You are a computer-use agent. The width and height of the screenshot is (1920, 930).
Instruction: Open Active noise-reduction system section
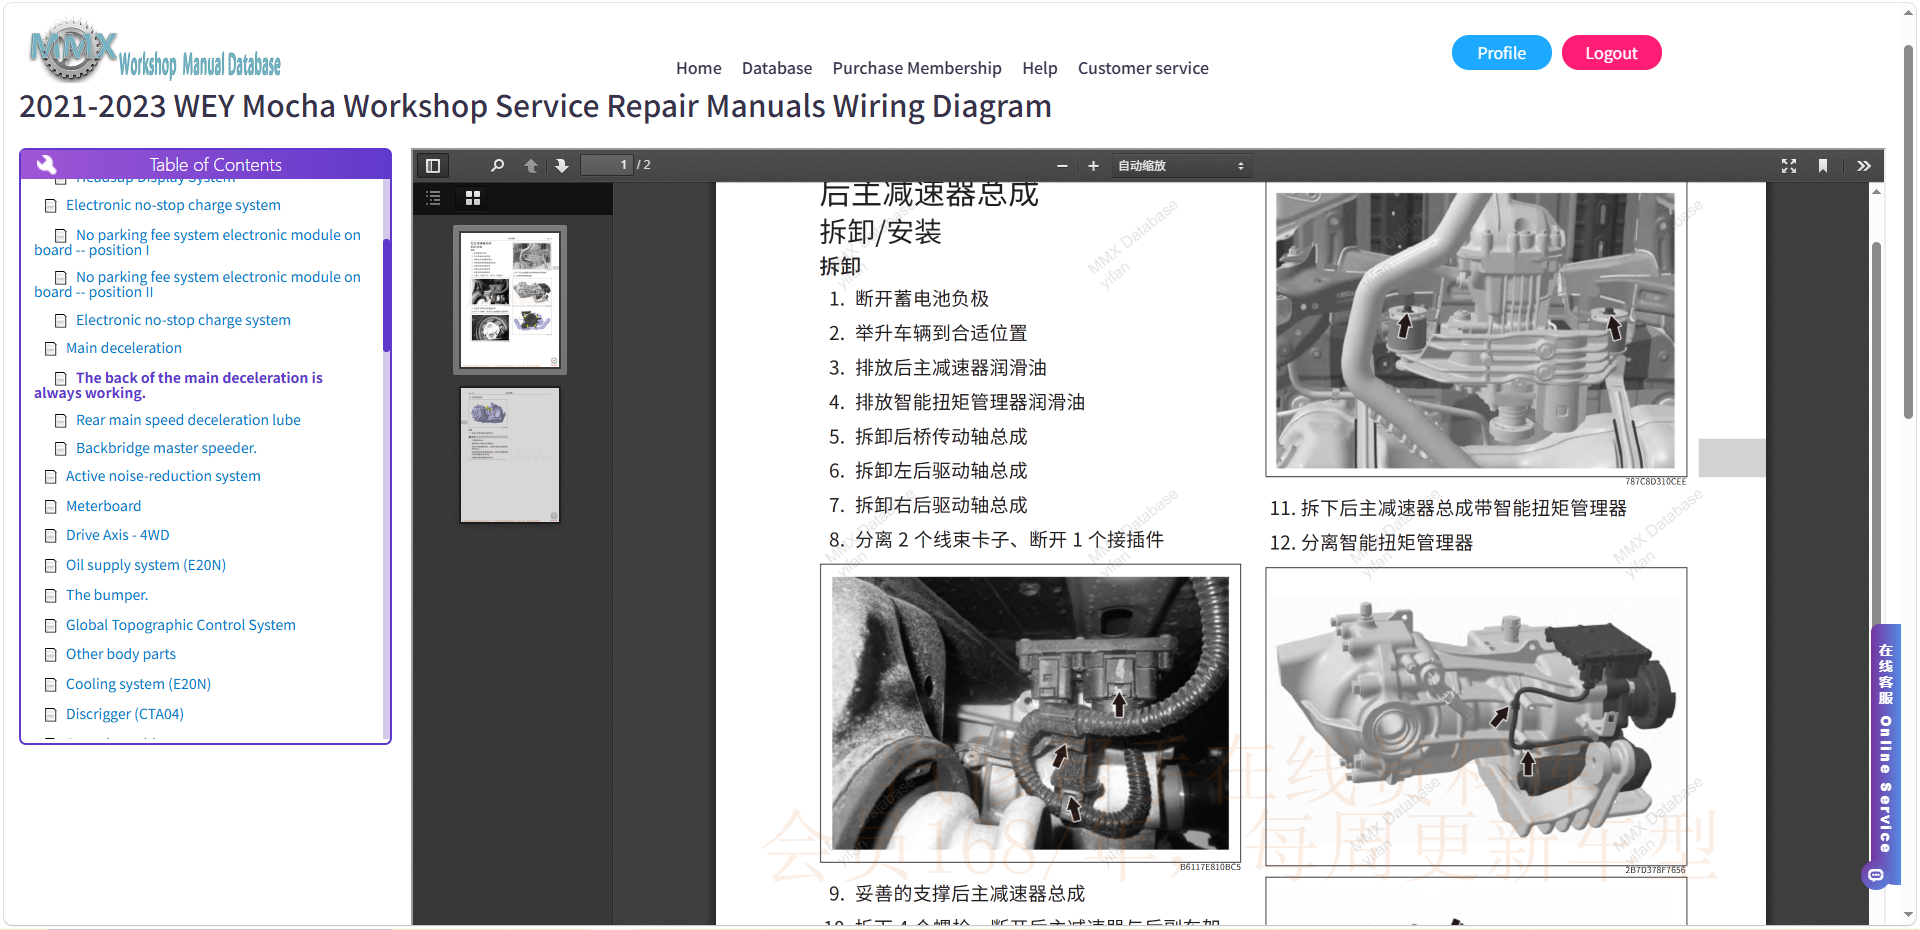163,476
